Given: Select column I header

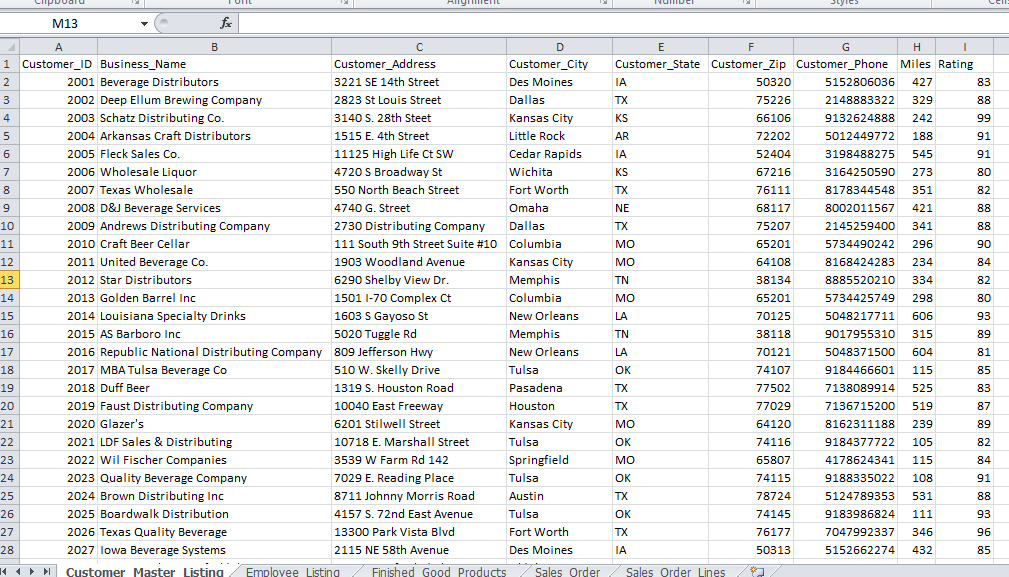Looking at the screenshot, I should [964, 47].
